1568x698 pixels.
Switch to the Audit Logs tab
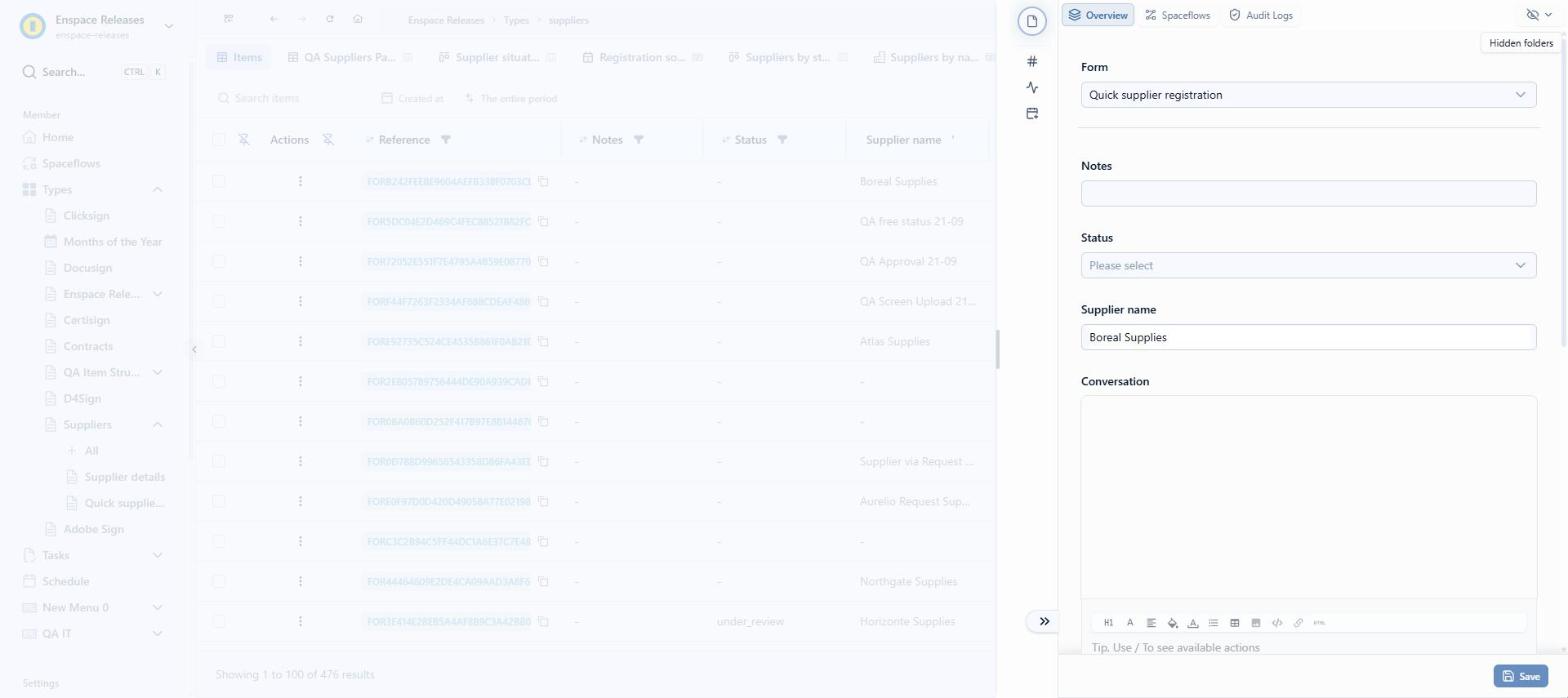(1260, 15)
